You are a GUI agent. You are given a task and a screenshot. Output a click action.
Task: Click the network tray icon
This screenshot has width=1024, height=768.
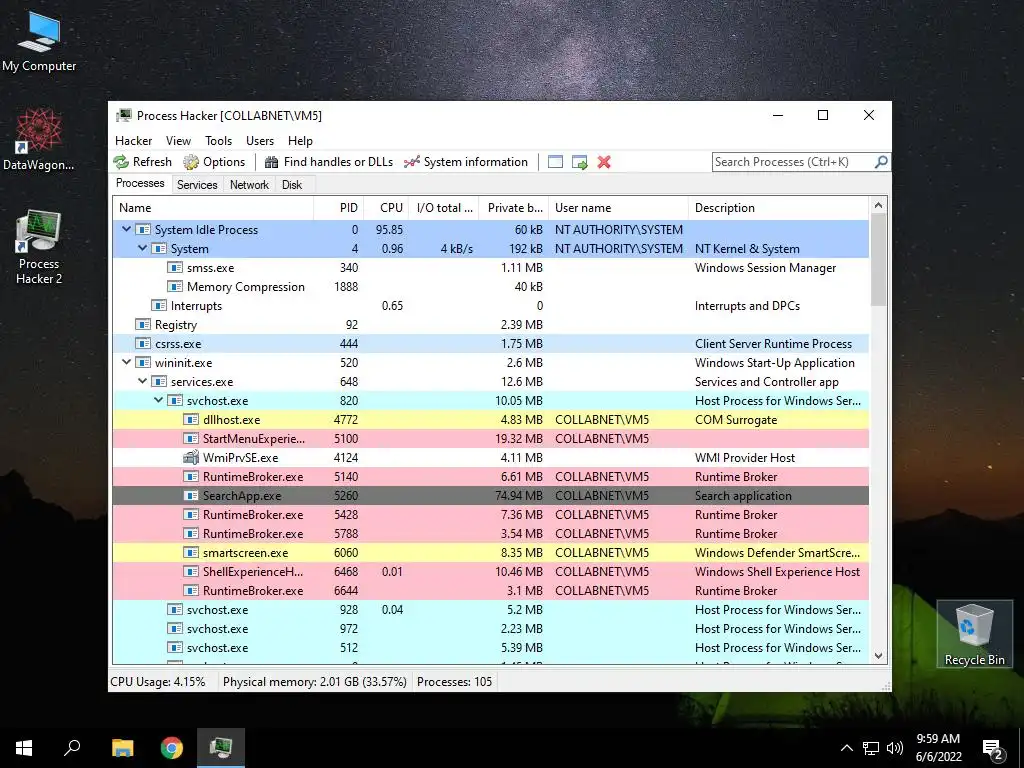tap(871, 748)
